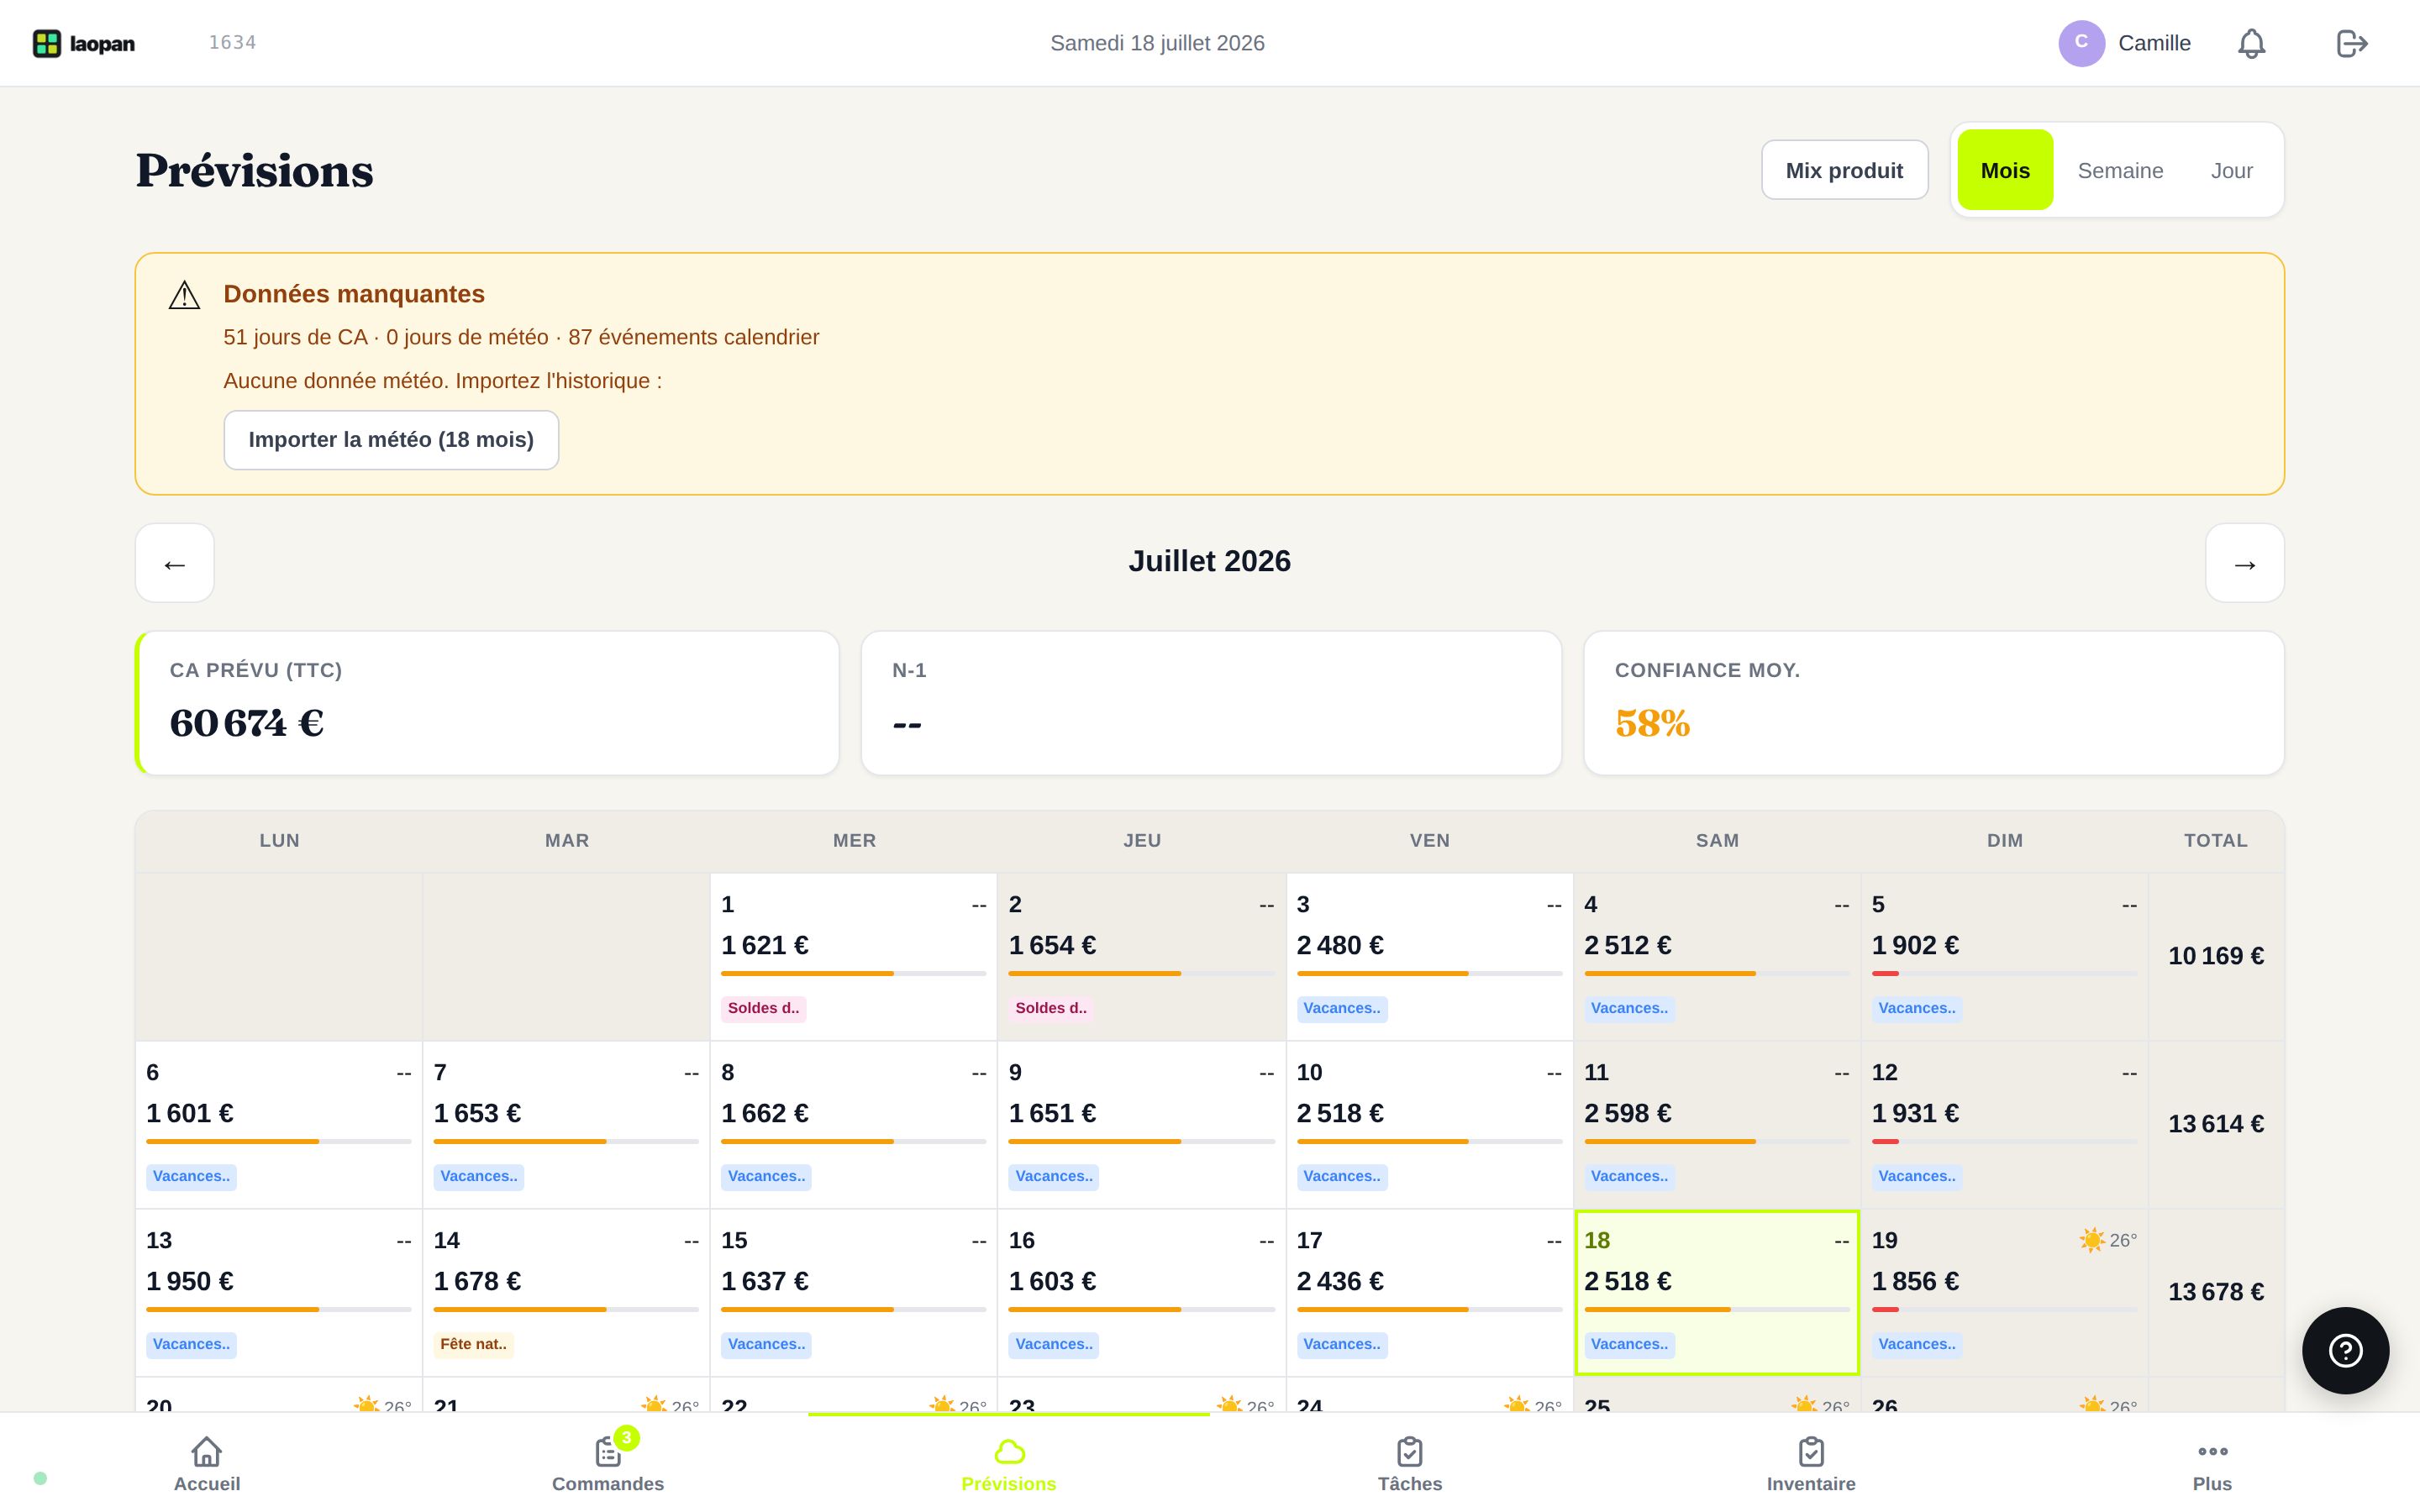Click the laopan logo
The image size is (2420, 1512).
coord(84,43)
